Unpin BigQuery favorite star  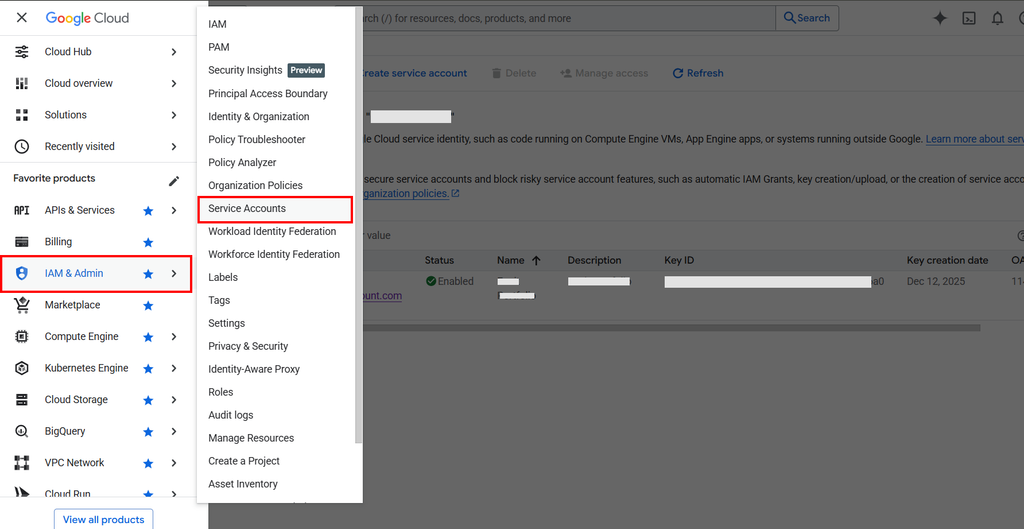coord(148,432)
